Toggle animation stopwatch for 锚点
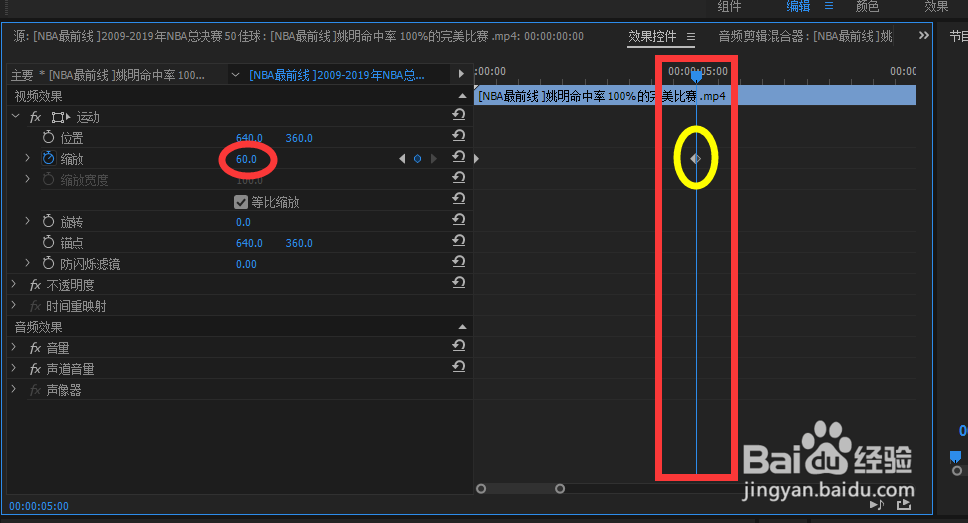The height and width of the screenshot is (523, 968). [x=48, y=242]
